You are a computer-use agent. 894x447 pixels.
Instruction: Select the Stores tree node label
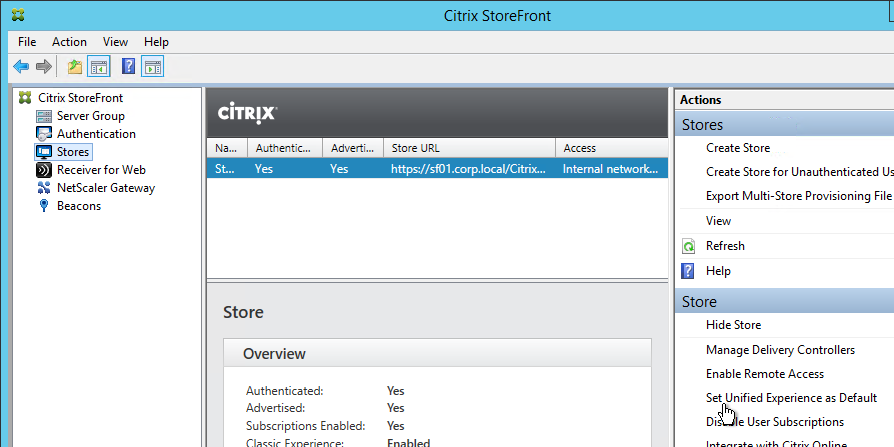click(x=73, y=152)
